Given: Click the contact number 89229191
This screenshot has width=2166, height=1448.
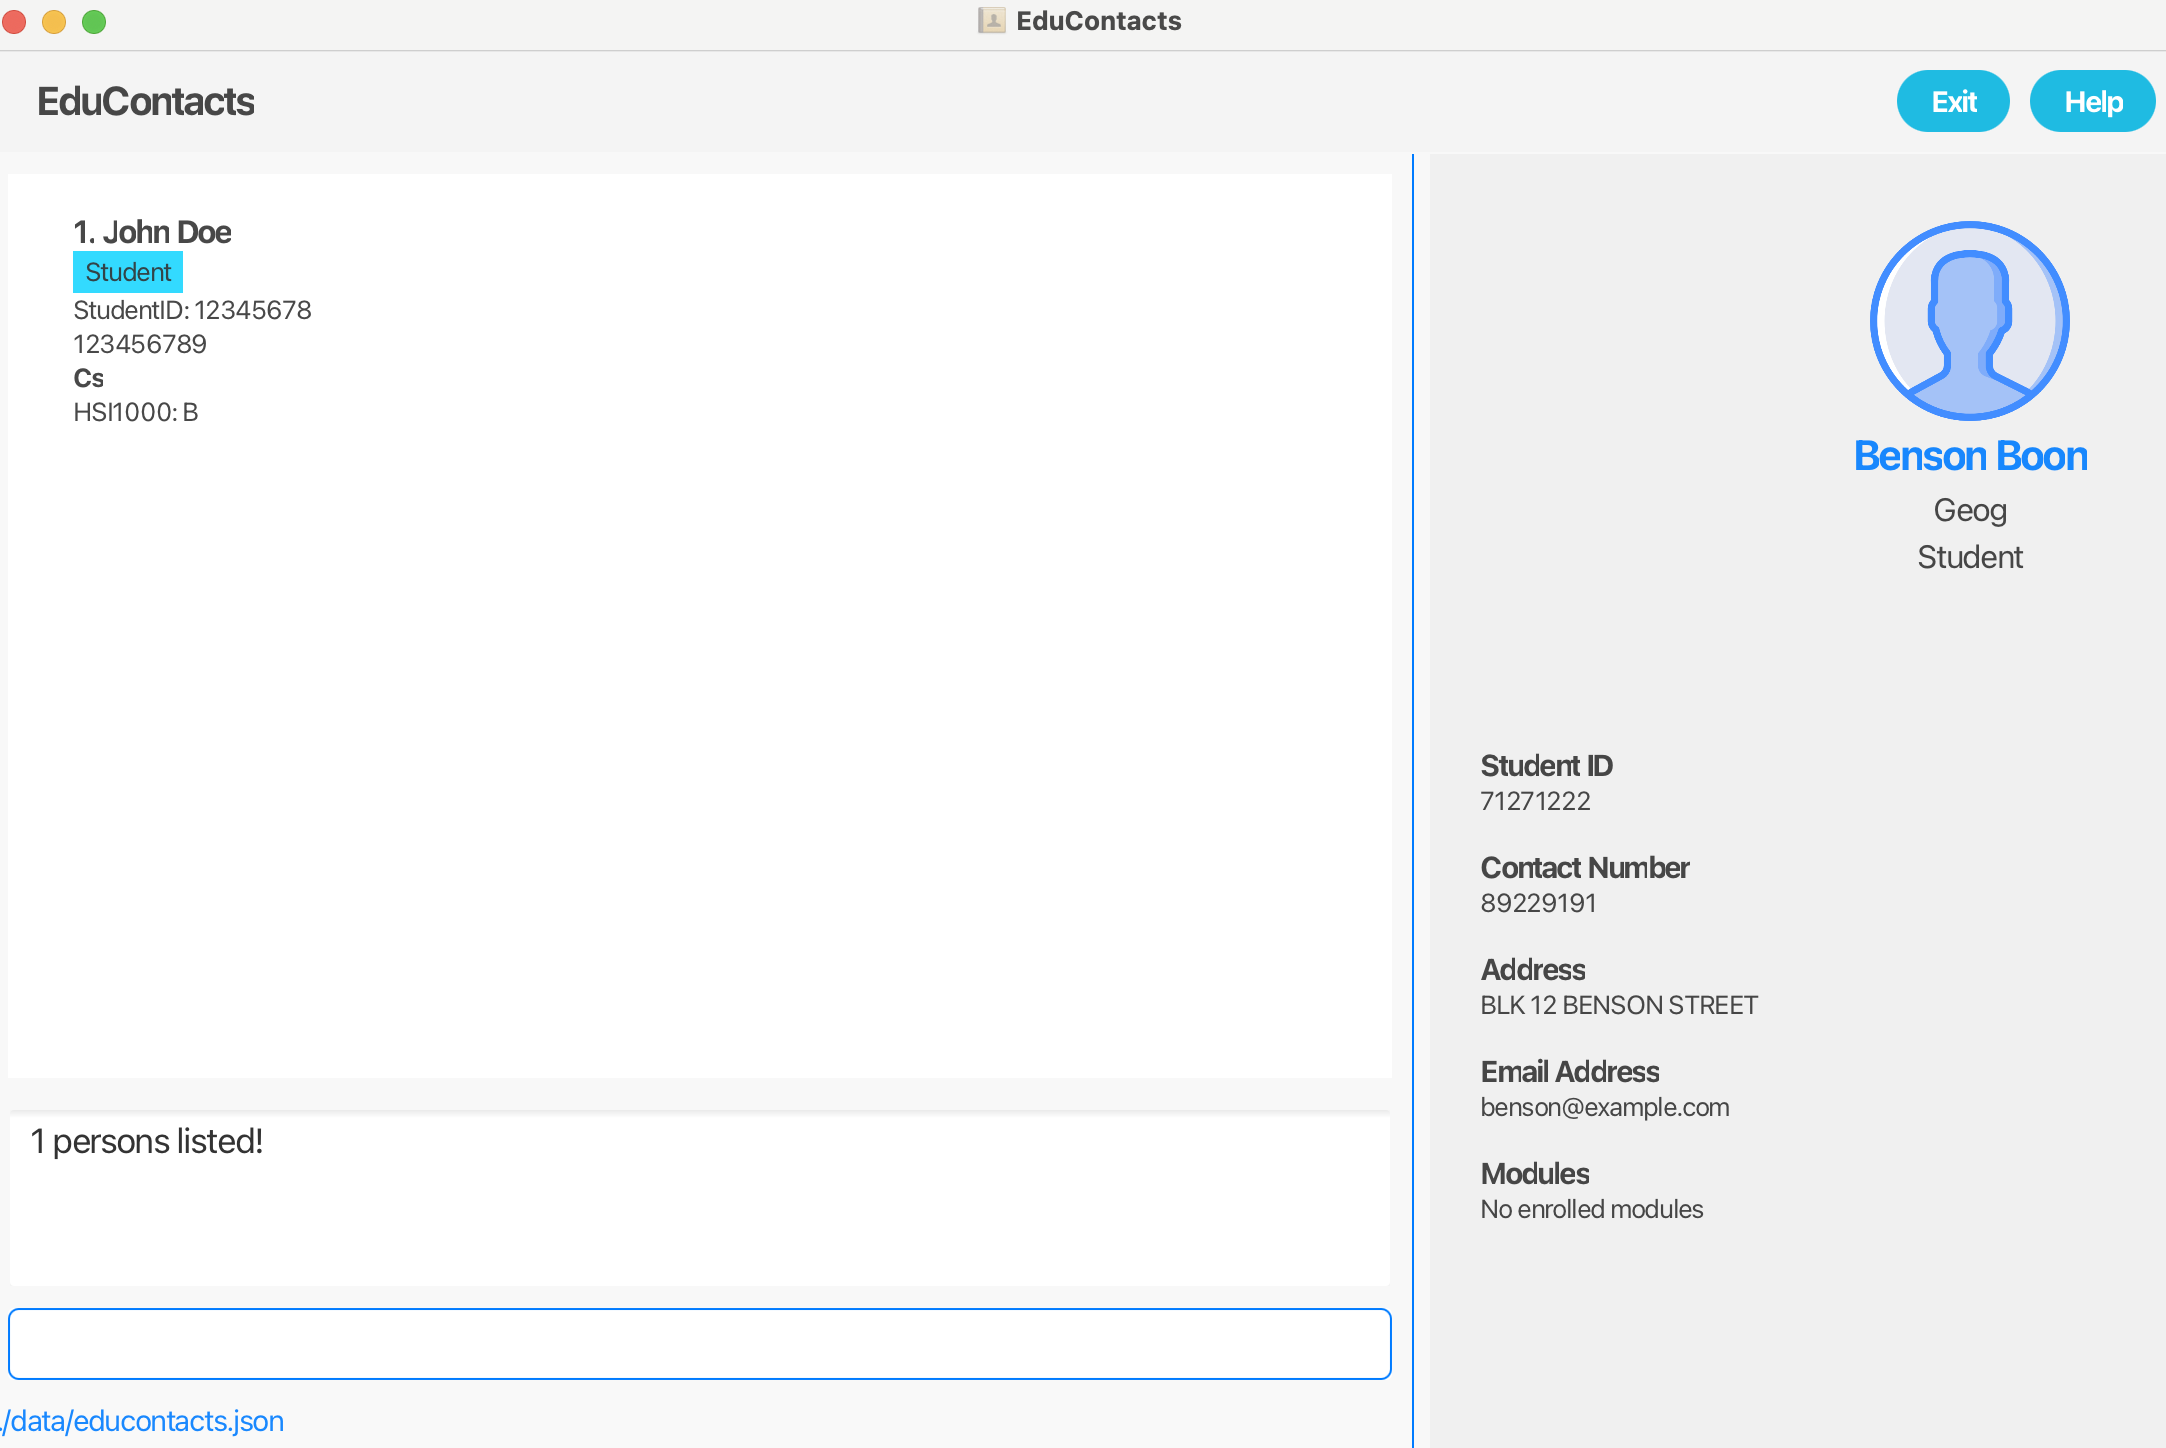Looking at the screenshot, I should click(1538, 903).
